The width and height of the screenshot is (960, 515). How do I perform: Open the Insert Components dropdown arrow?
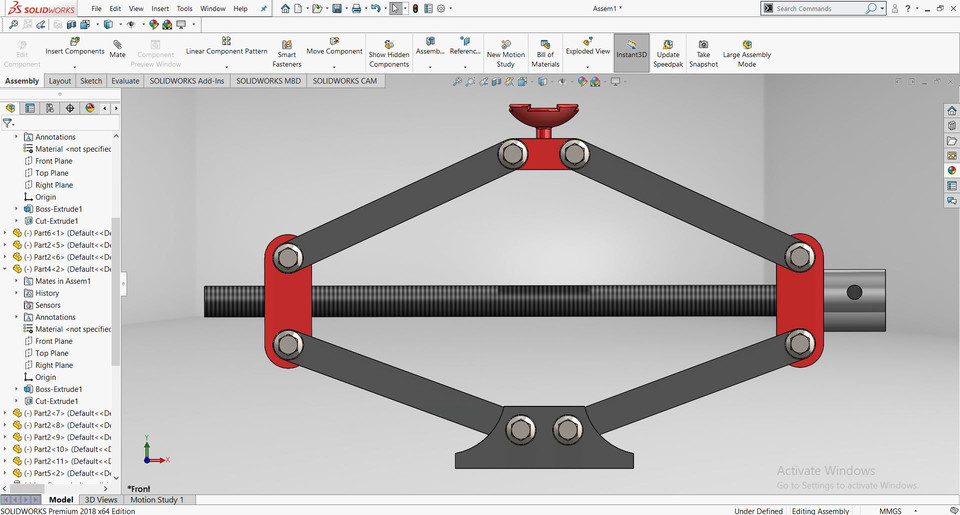(74, 67)
